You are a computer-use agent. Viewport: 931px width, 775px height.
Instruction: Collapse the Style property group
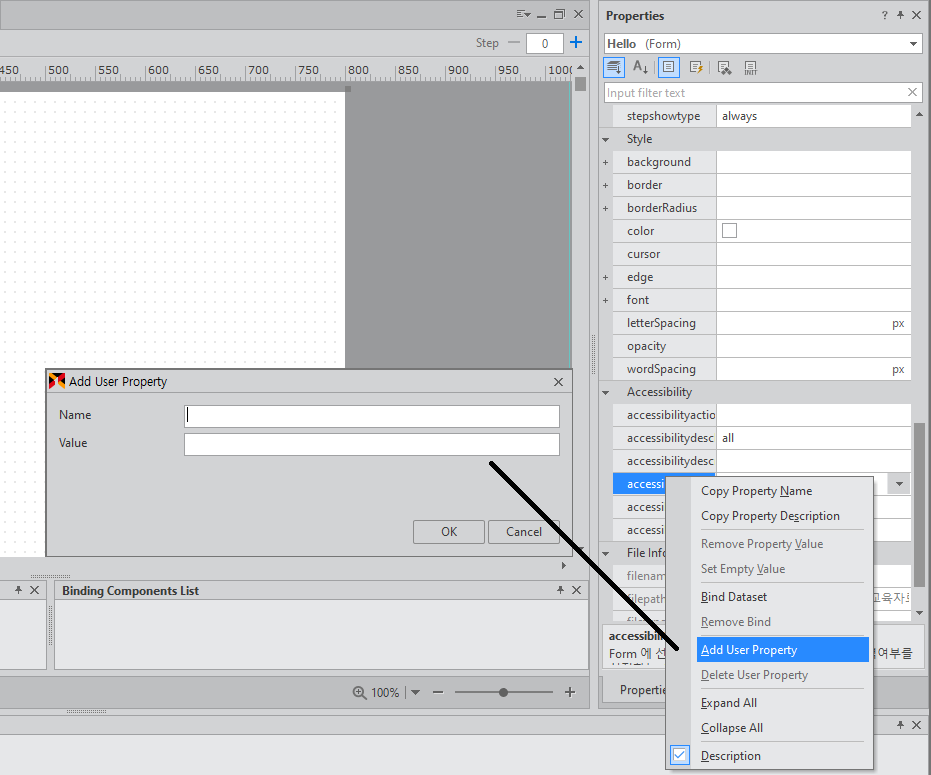tap(606, 139)
